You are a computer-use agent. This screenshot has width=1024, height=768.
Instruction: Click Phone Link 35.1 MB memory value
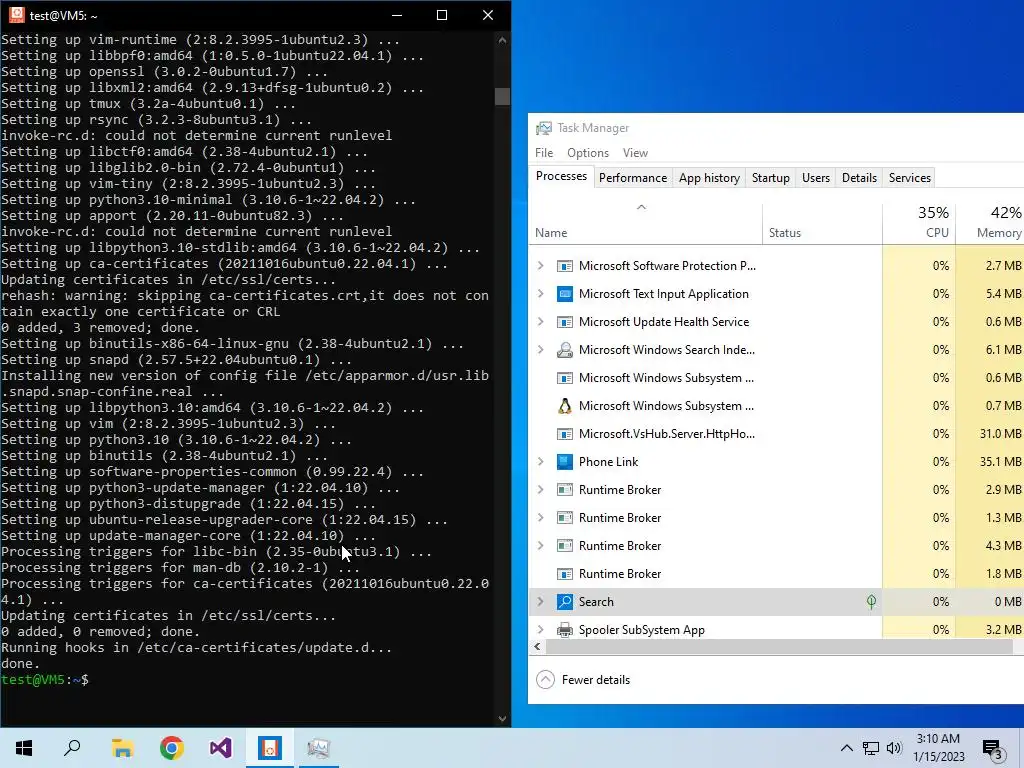click(1000, 462)
